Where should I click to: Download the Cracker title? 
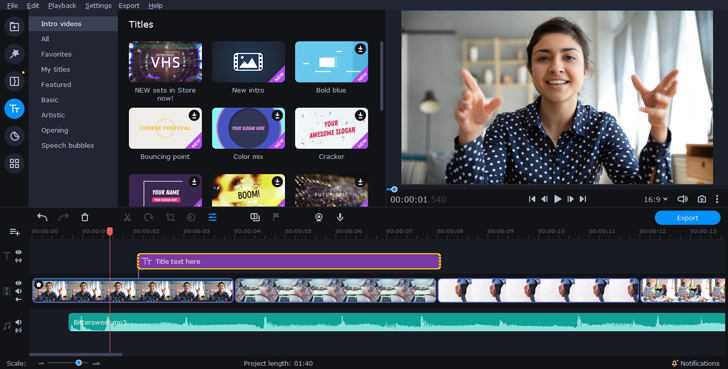click(x=360, y=115)
